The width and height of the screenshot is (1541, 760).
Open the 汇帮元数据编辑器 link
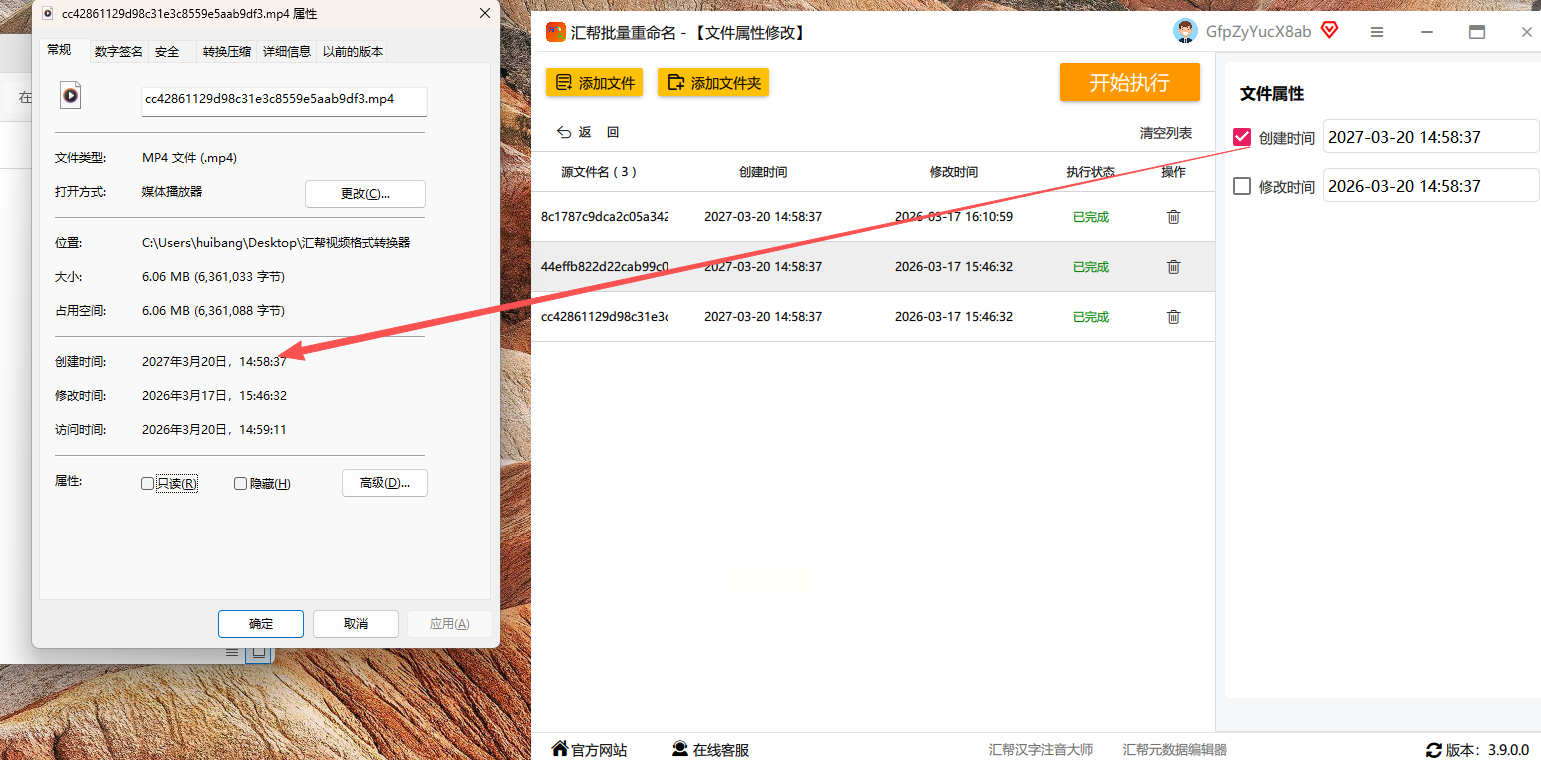(x=1175, y=750)
